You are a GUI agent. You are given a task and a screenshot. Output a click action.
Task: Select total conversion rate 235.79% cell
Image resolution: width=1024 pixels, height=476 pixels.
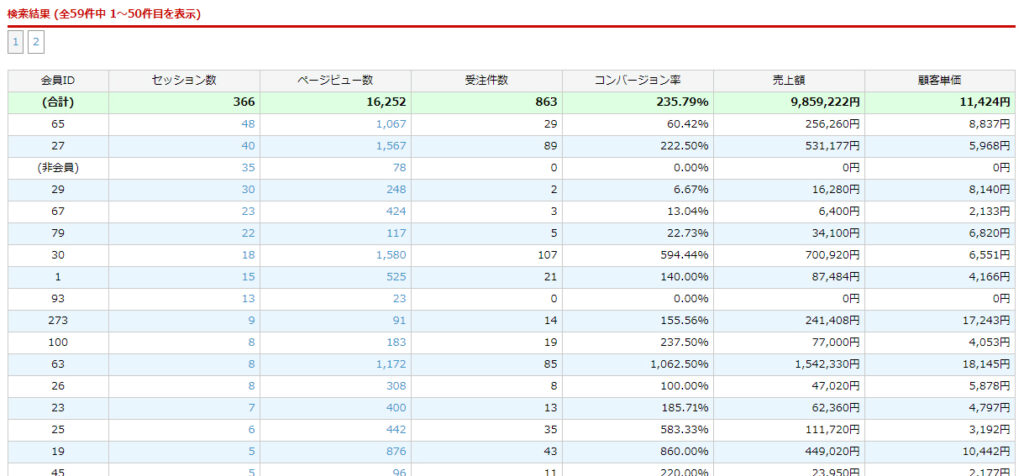(638, 103)
